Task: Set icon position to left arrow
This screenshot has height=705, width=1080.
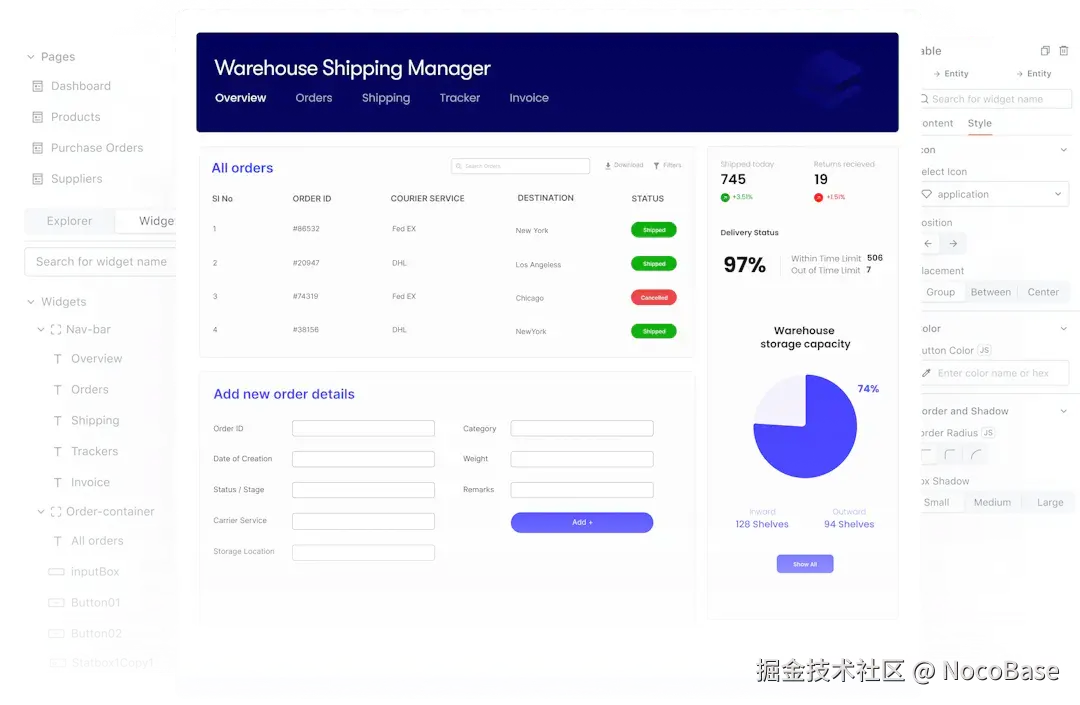Action: pos(928,244)
